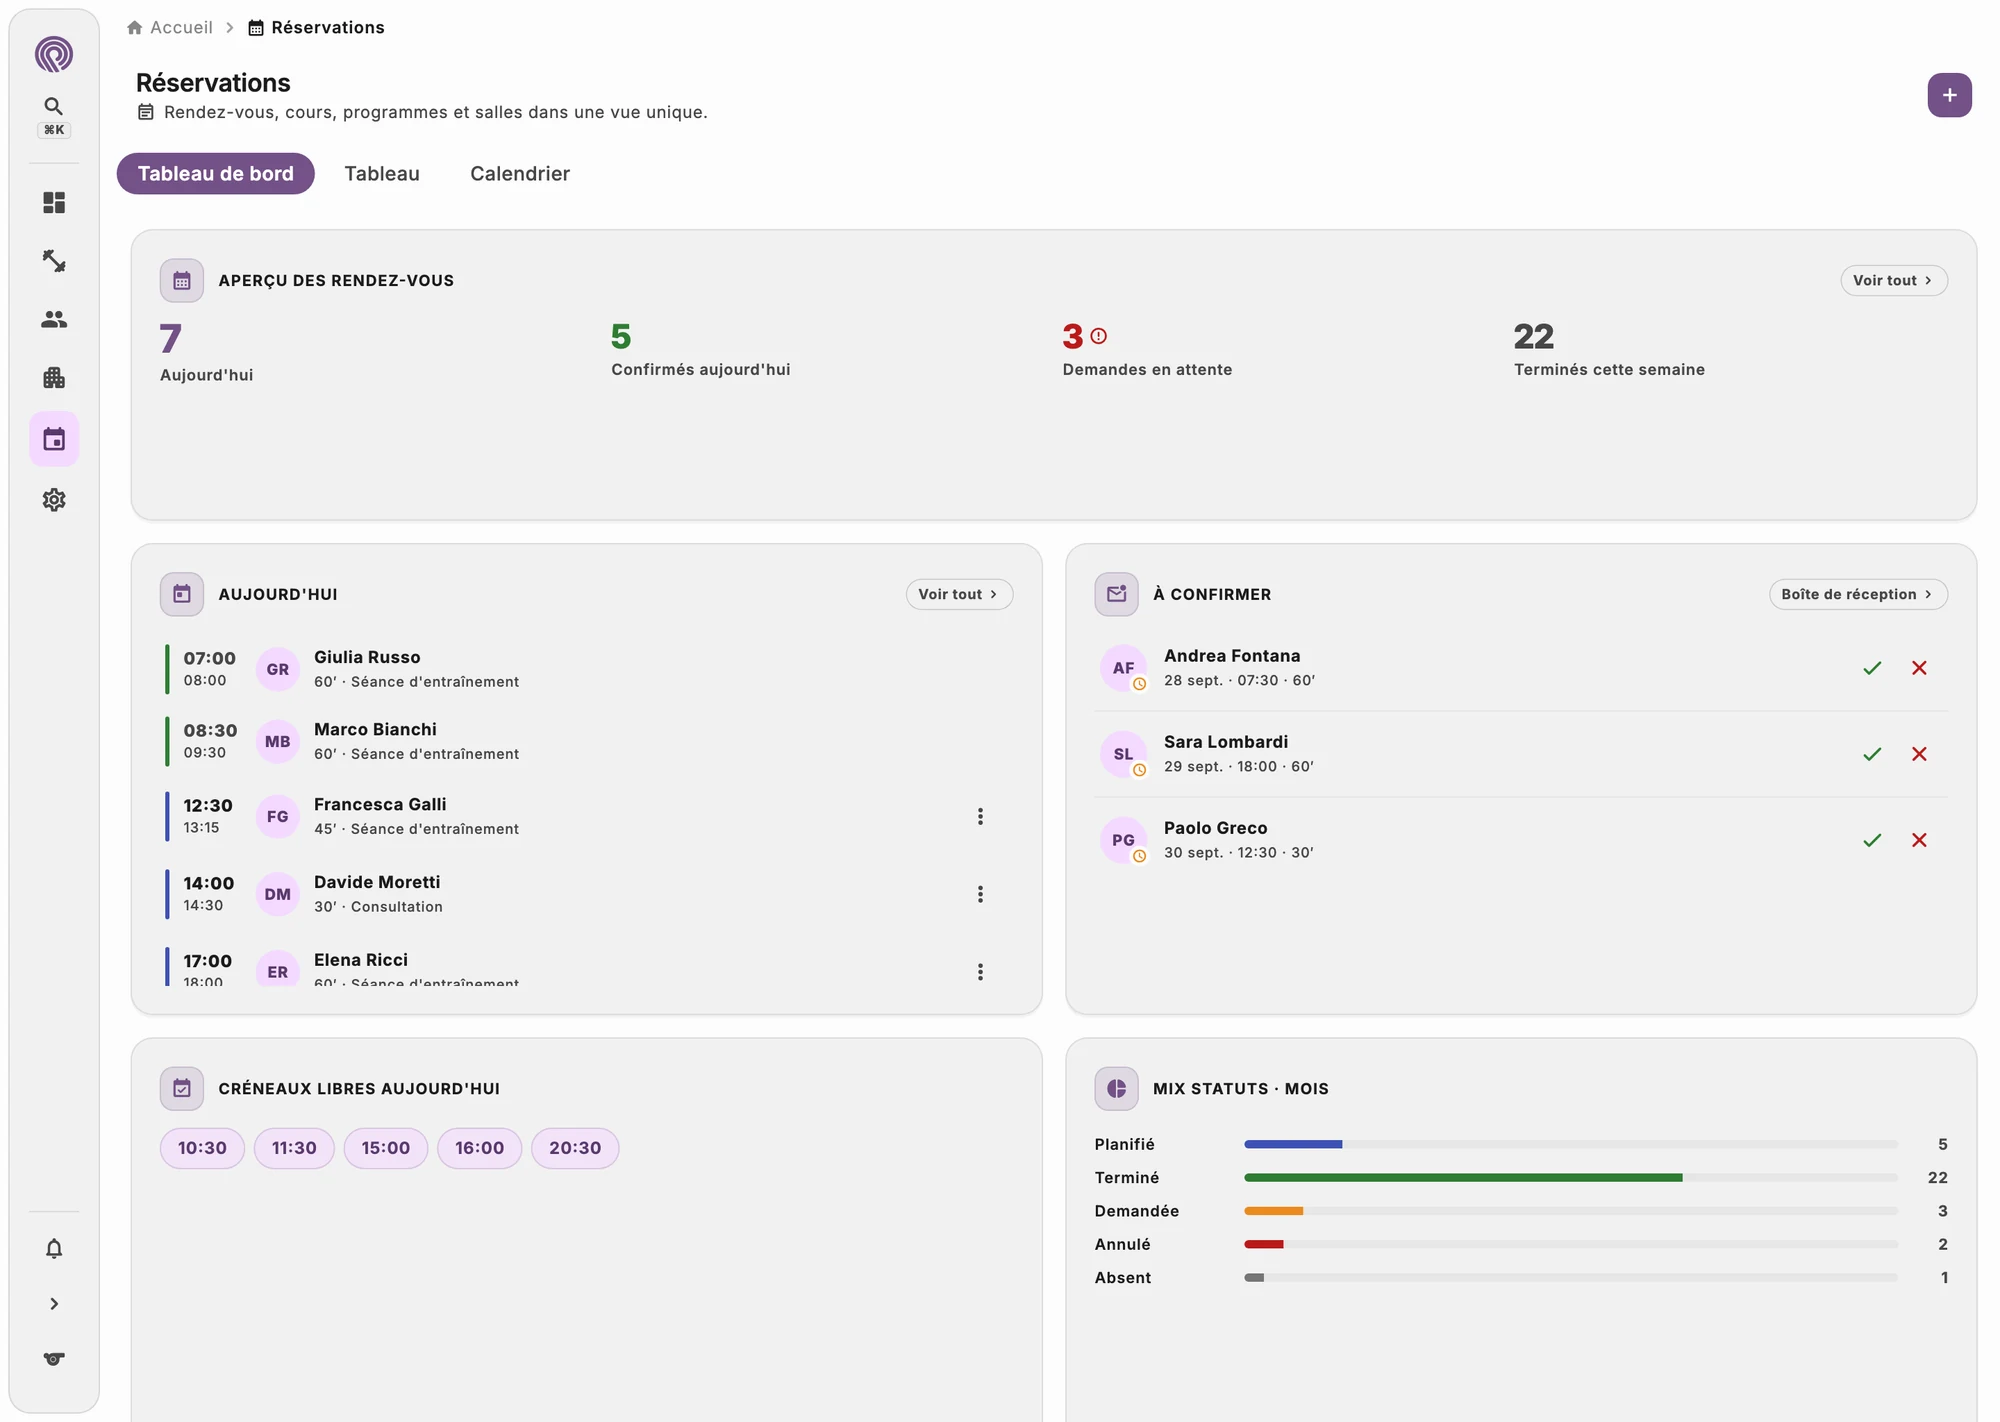Image resolution: width=2000 pixels, height=1422 pixels.
Task: Reject Sara Lombardi's request with the red X
Action: [x=1919, y=754]
